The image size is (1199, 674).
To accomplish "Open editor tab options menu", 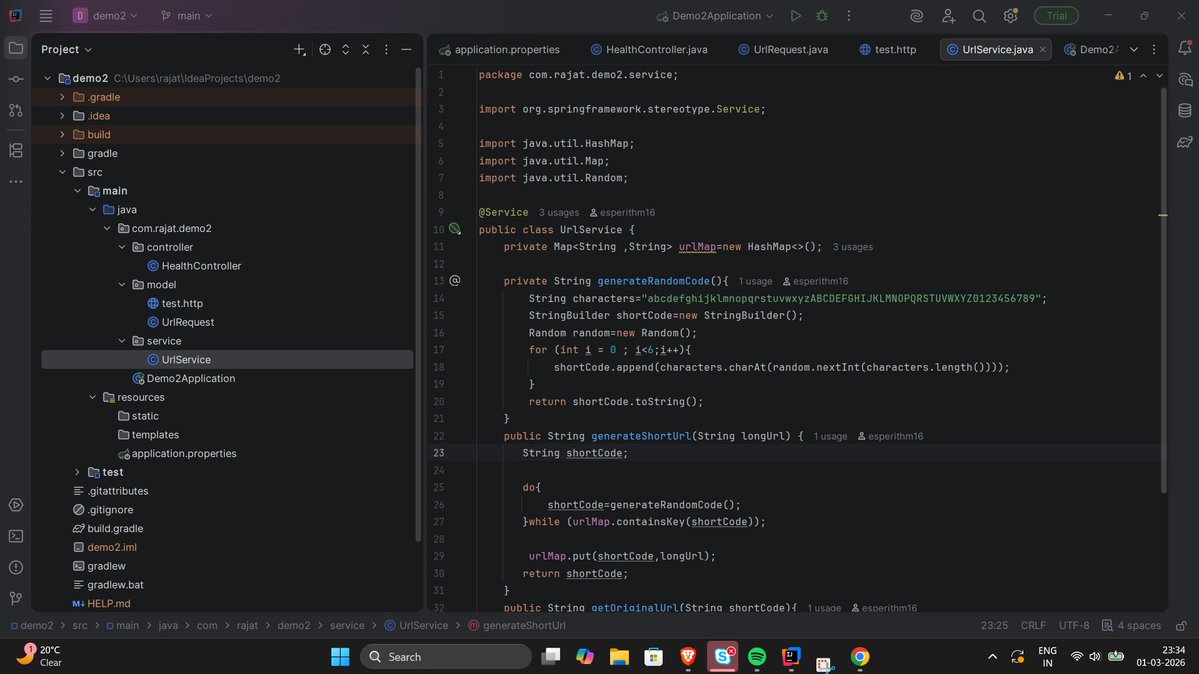I will pos(1155,49).
